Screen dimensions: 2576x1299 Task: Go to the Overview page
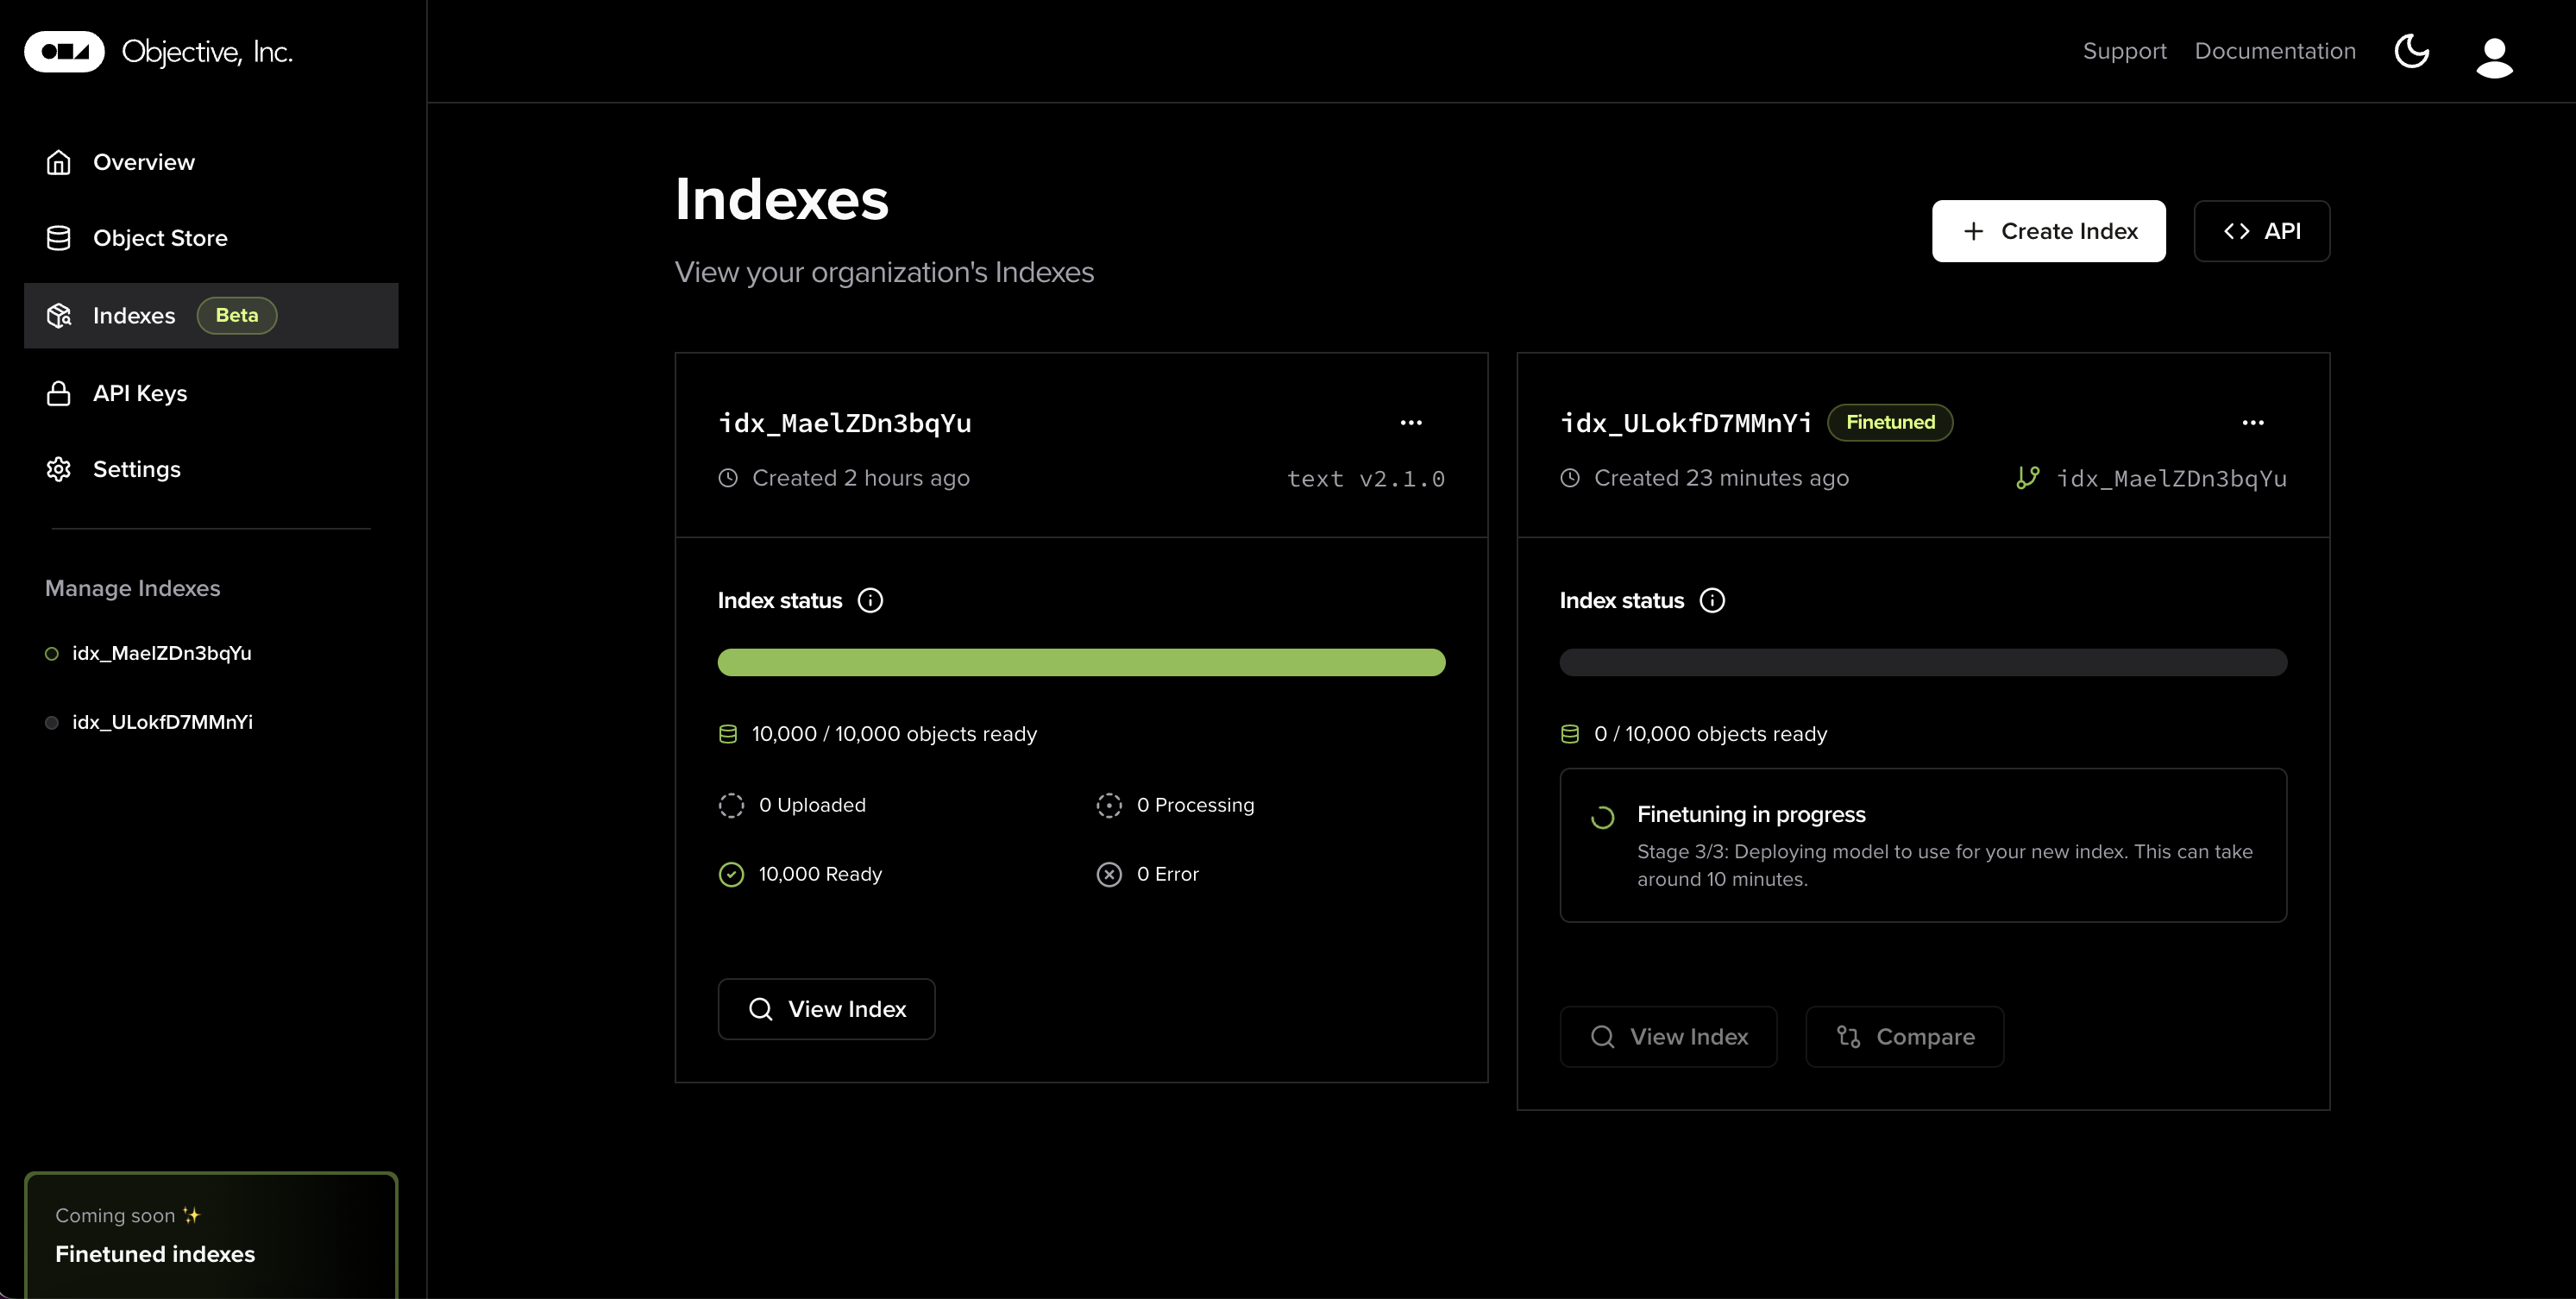tap(143, 162)
